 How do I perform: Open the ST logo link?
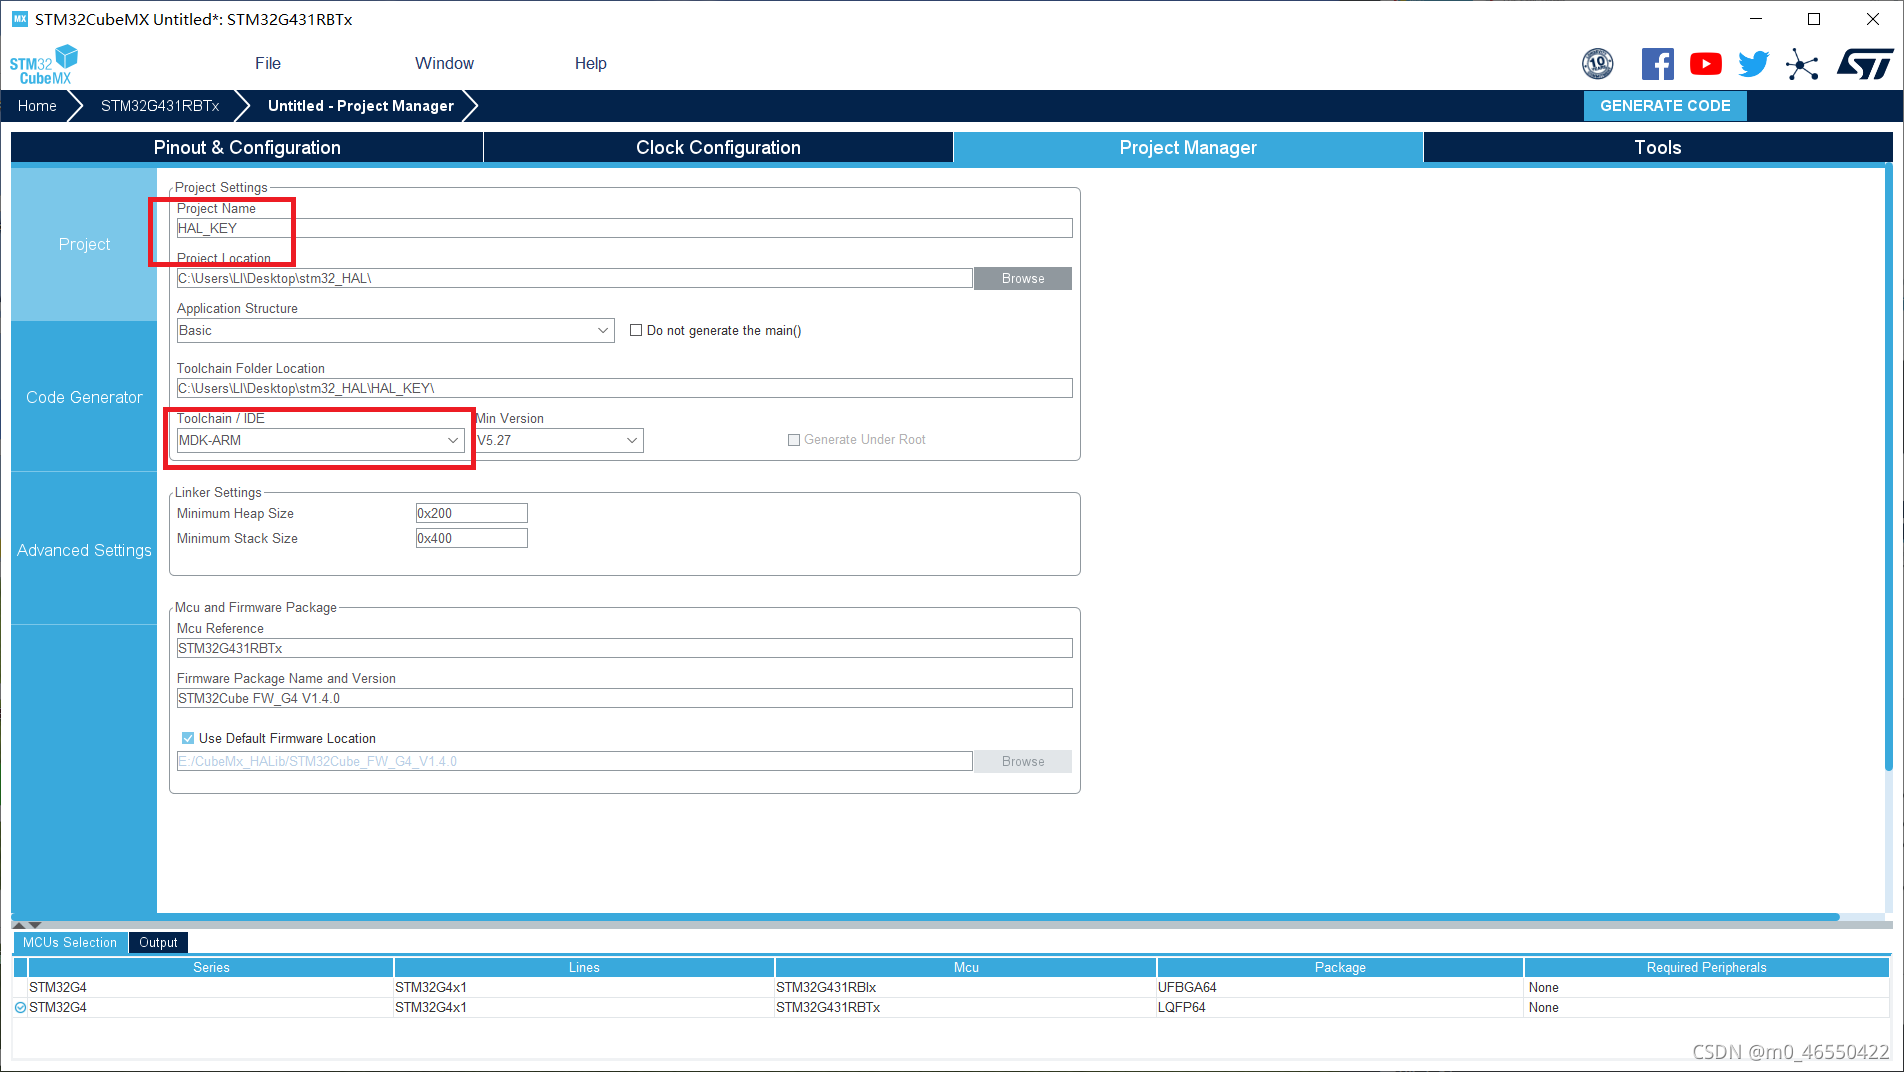pyautogui.click(x=1865, y=64)
